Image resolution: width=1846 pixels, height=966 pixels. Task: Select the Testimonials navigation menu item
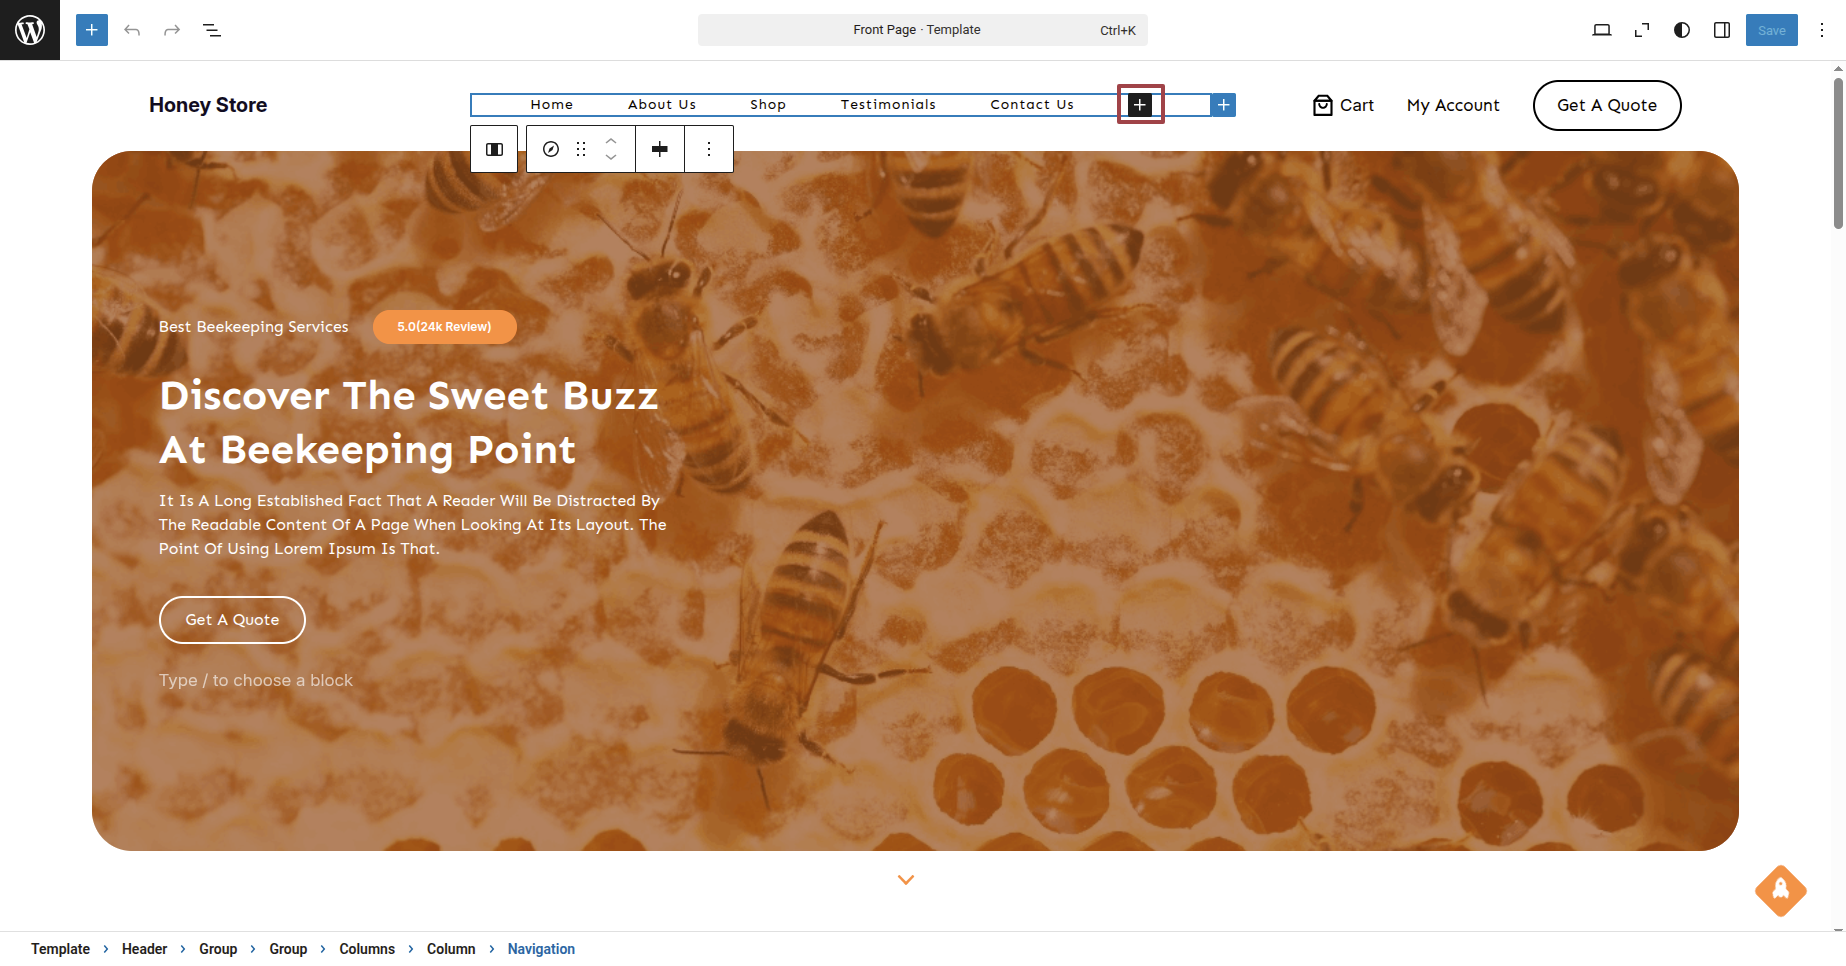tap(888, 105)
